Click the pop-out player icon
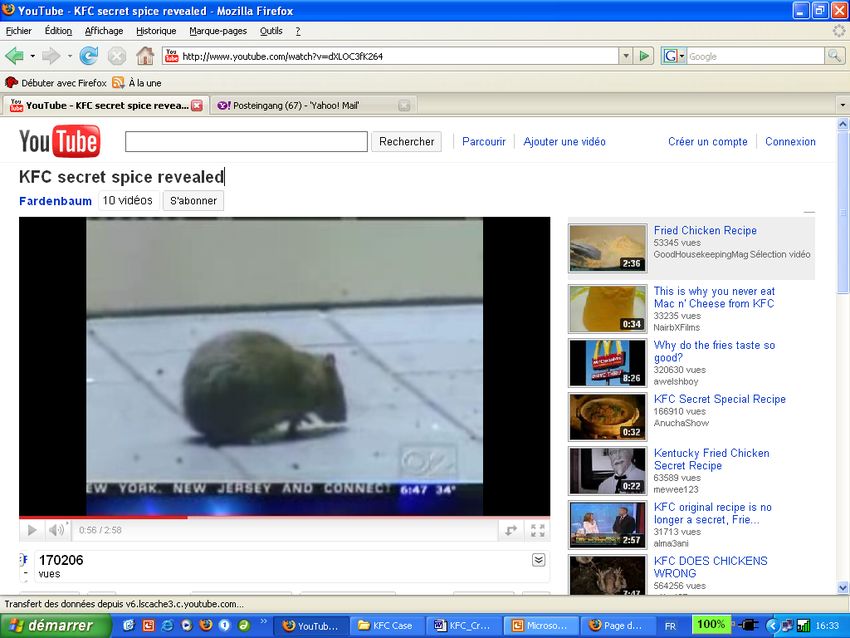 tap(511, 530)
